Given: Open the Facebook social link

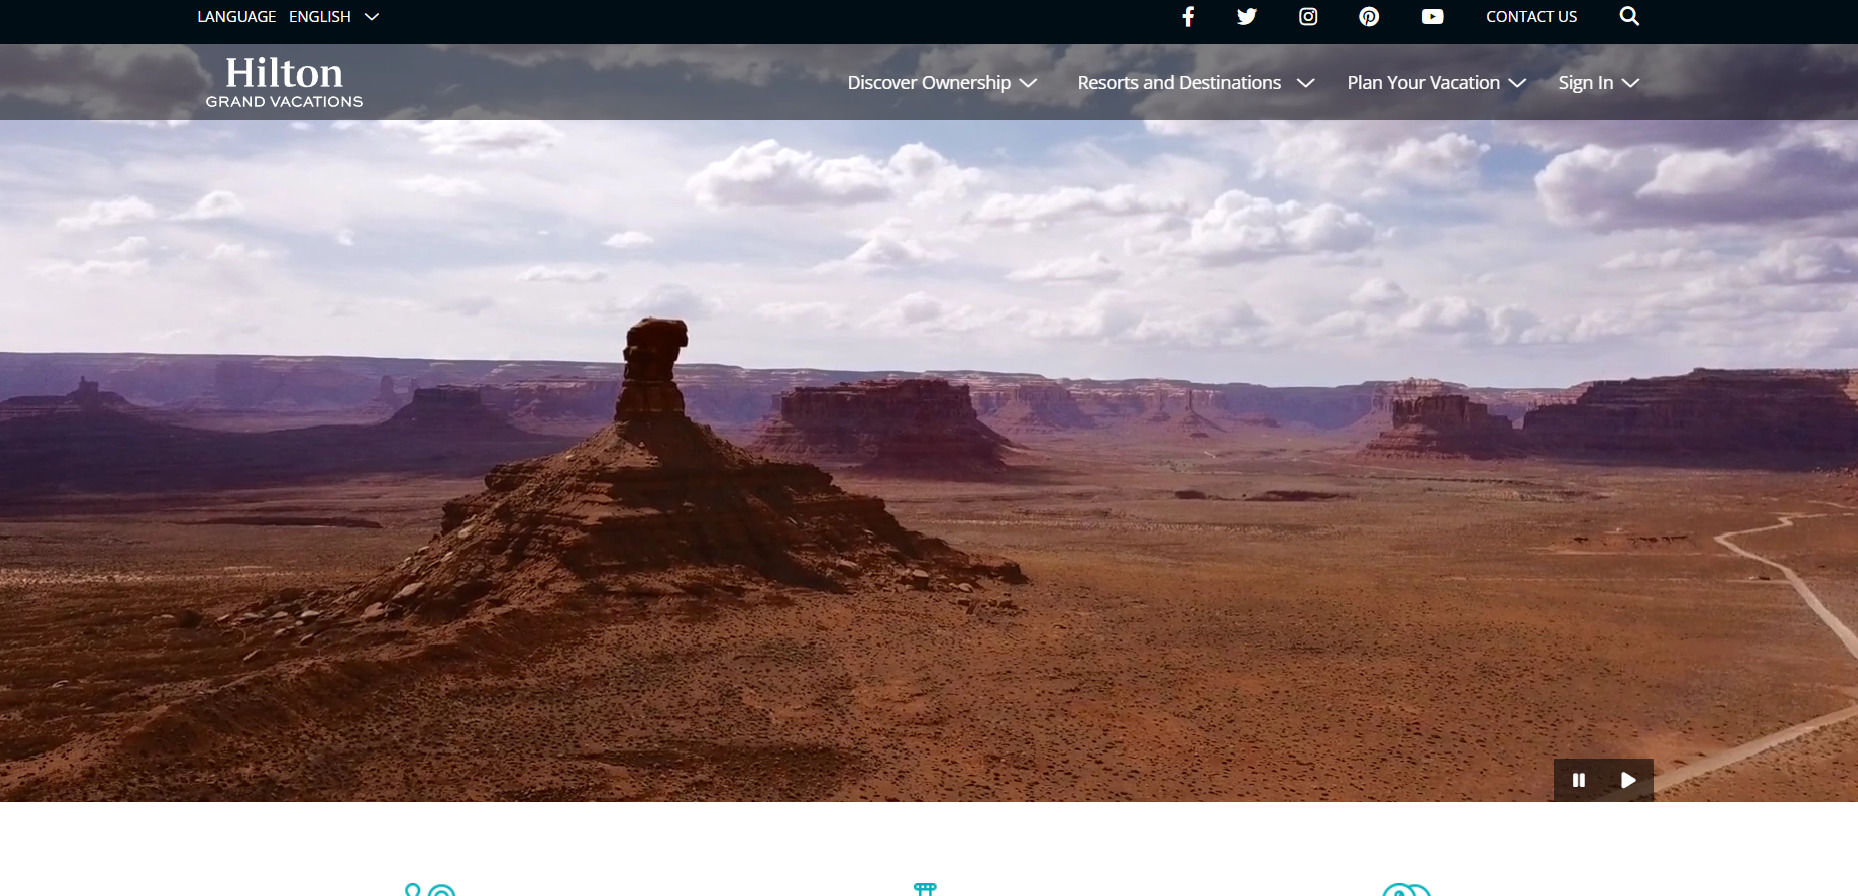Looking at the screenshot, I should point(1188,16).
